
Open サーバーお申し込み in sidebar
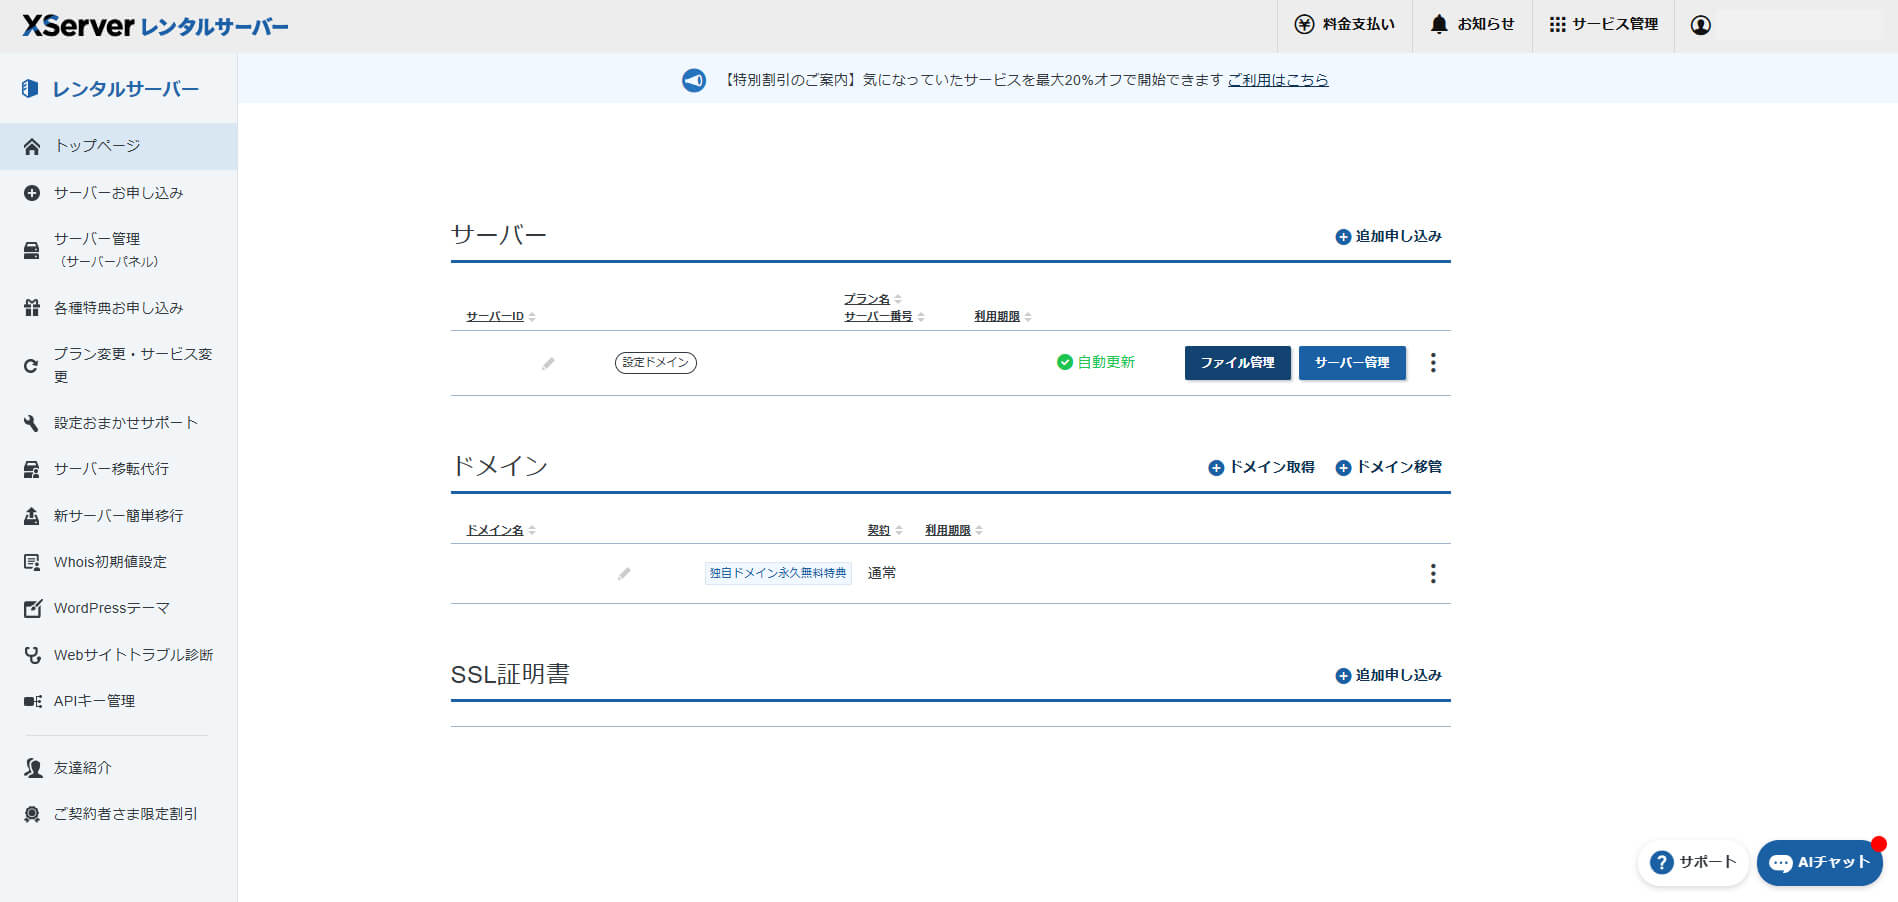point(118,193)
